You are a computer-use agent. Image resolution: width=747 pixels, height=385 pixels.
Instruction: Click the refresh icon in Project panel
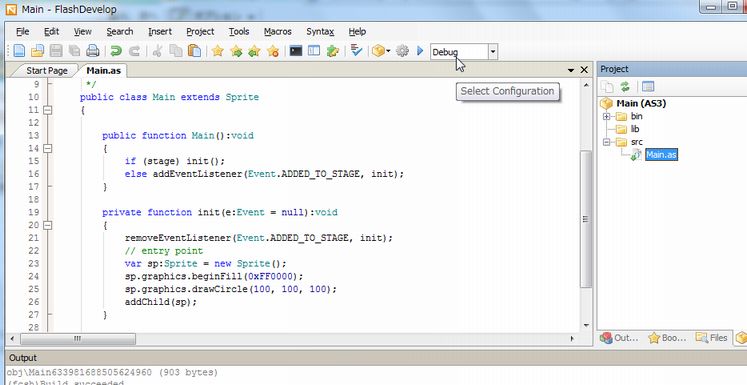pos(625,87)
